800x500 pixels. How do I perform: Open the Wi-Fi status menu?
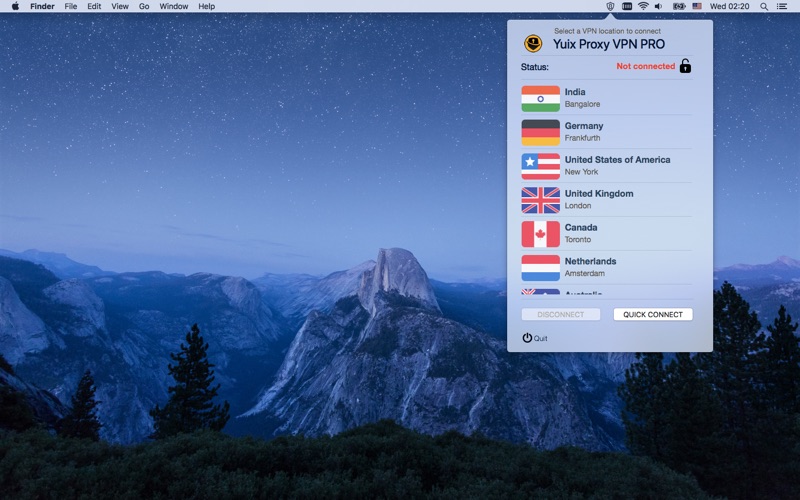click(x=643, y=6)
